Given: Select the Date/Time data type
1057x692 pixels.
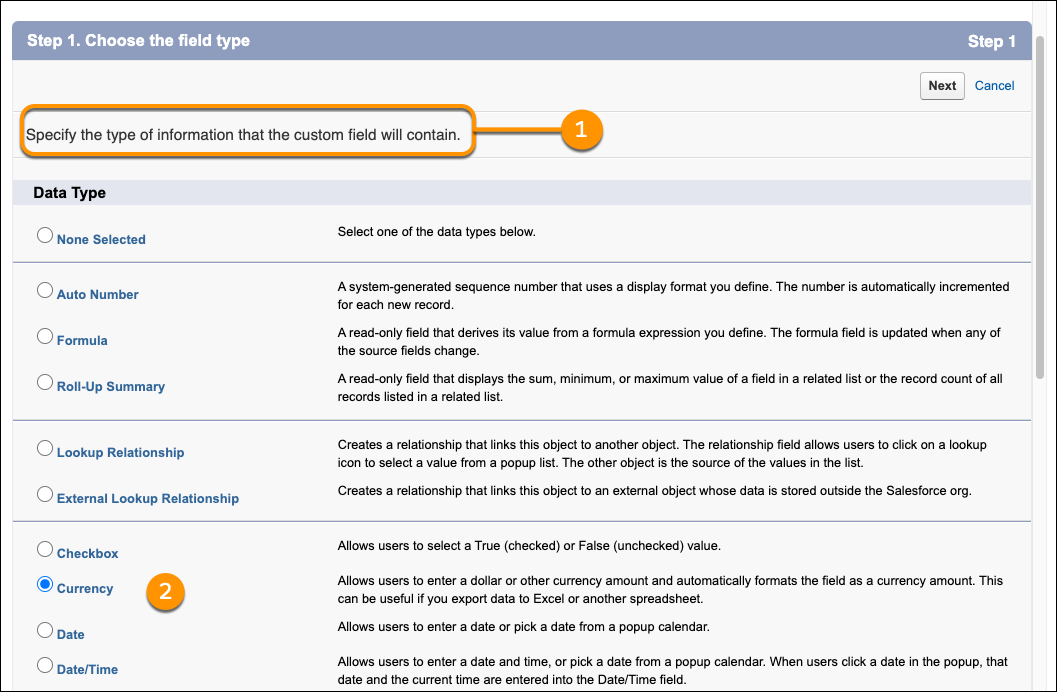Looking at the screenshot, I should click(44, 663).
